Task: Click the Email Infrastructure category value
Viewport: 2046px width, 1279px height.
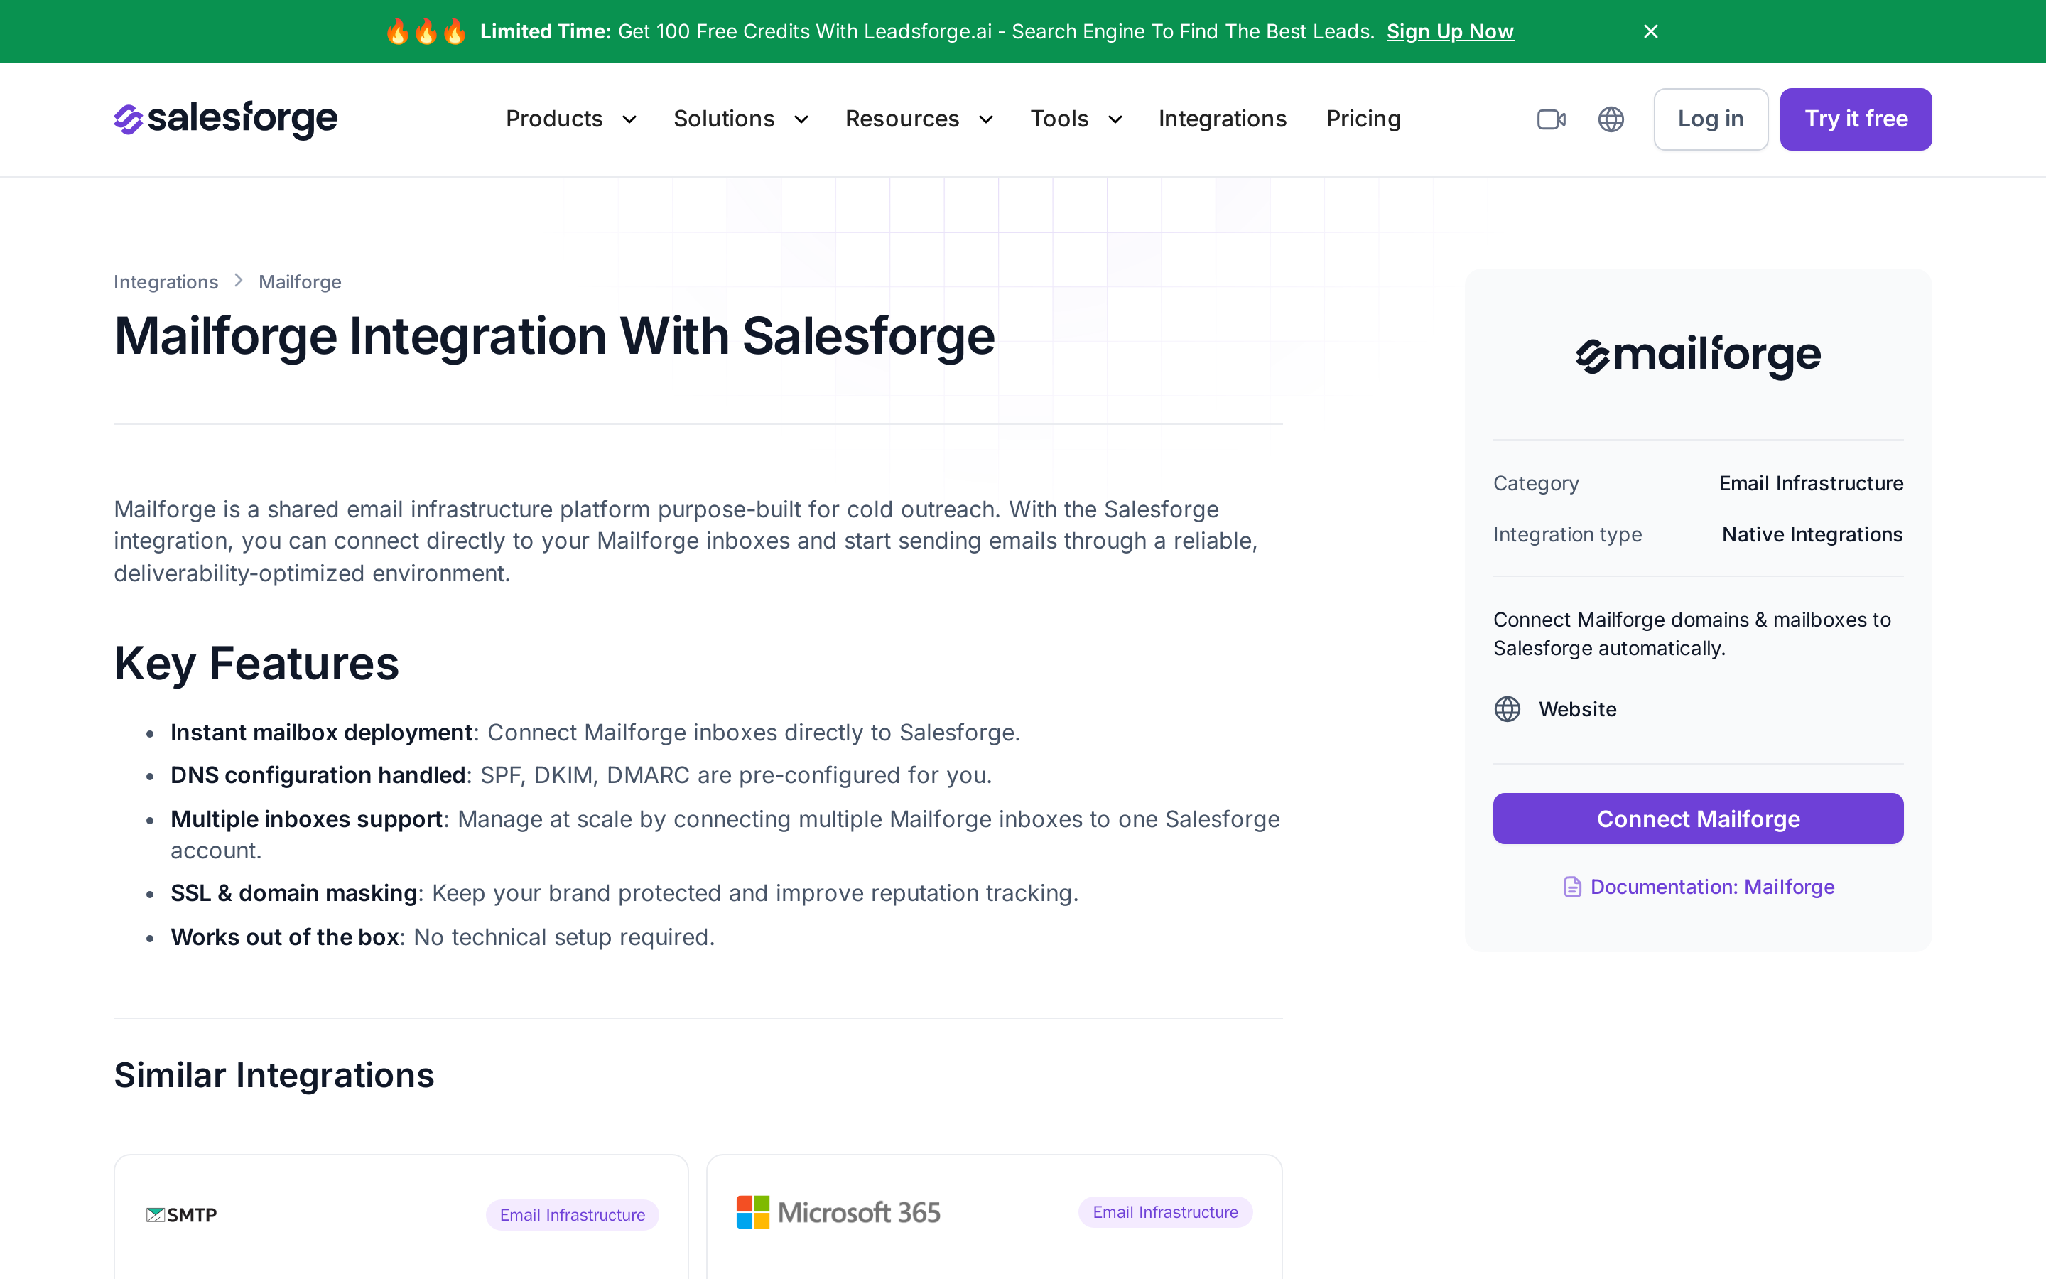Action: click(x=1811, y=483)
